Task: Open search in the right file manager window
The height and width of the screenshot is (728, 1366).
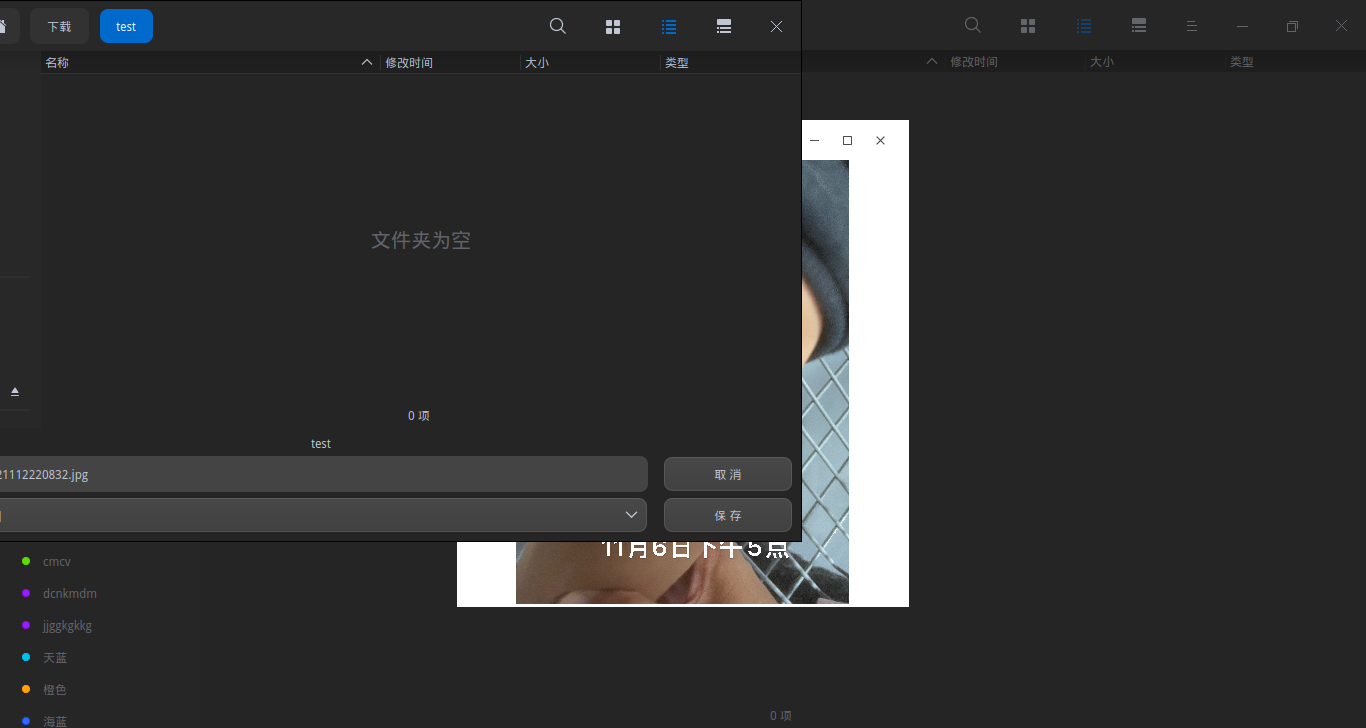Action: coord(971,25)
